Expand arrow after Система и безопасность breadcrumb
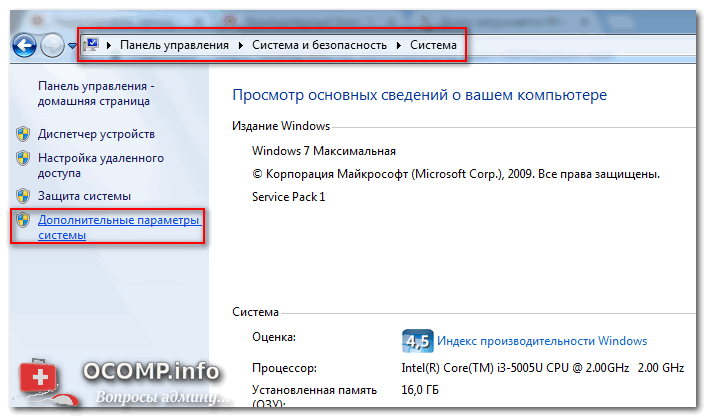This screenshot has width=707, height=418. pos(399,45)
